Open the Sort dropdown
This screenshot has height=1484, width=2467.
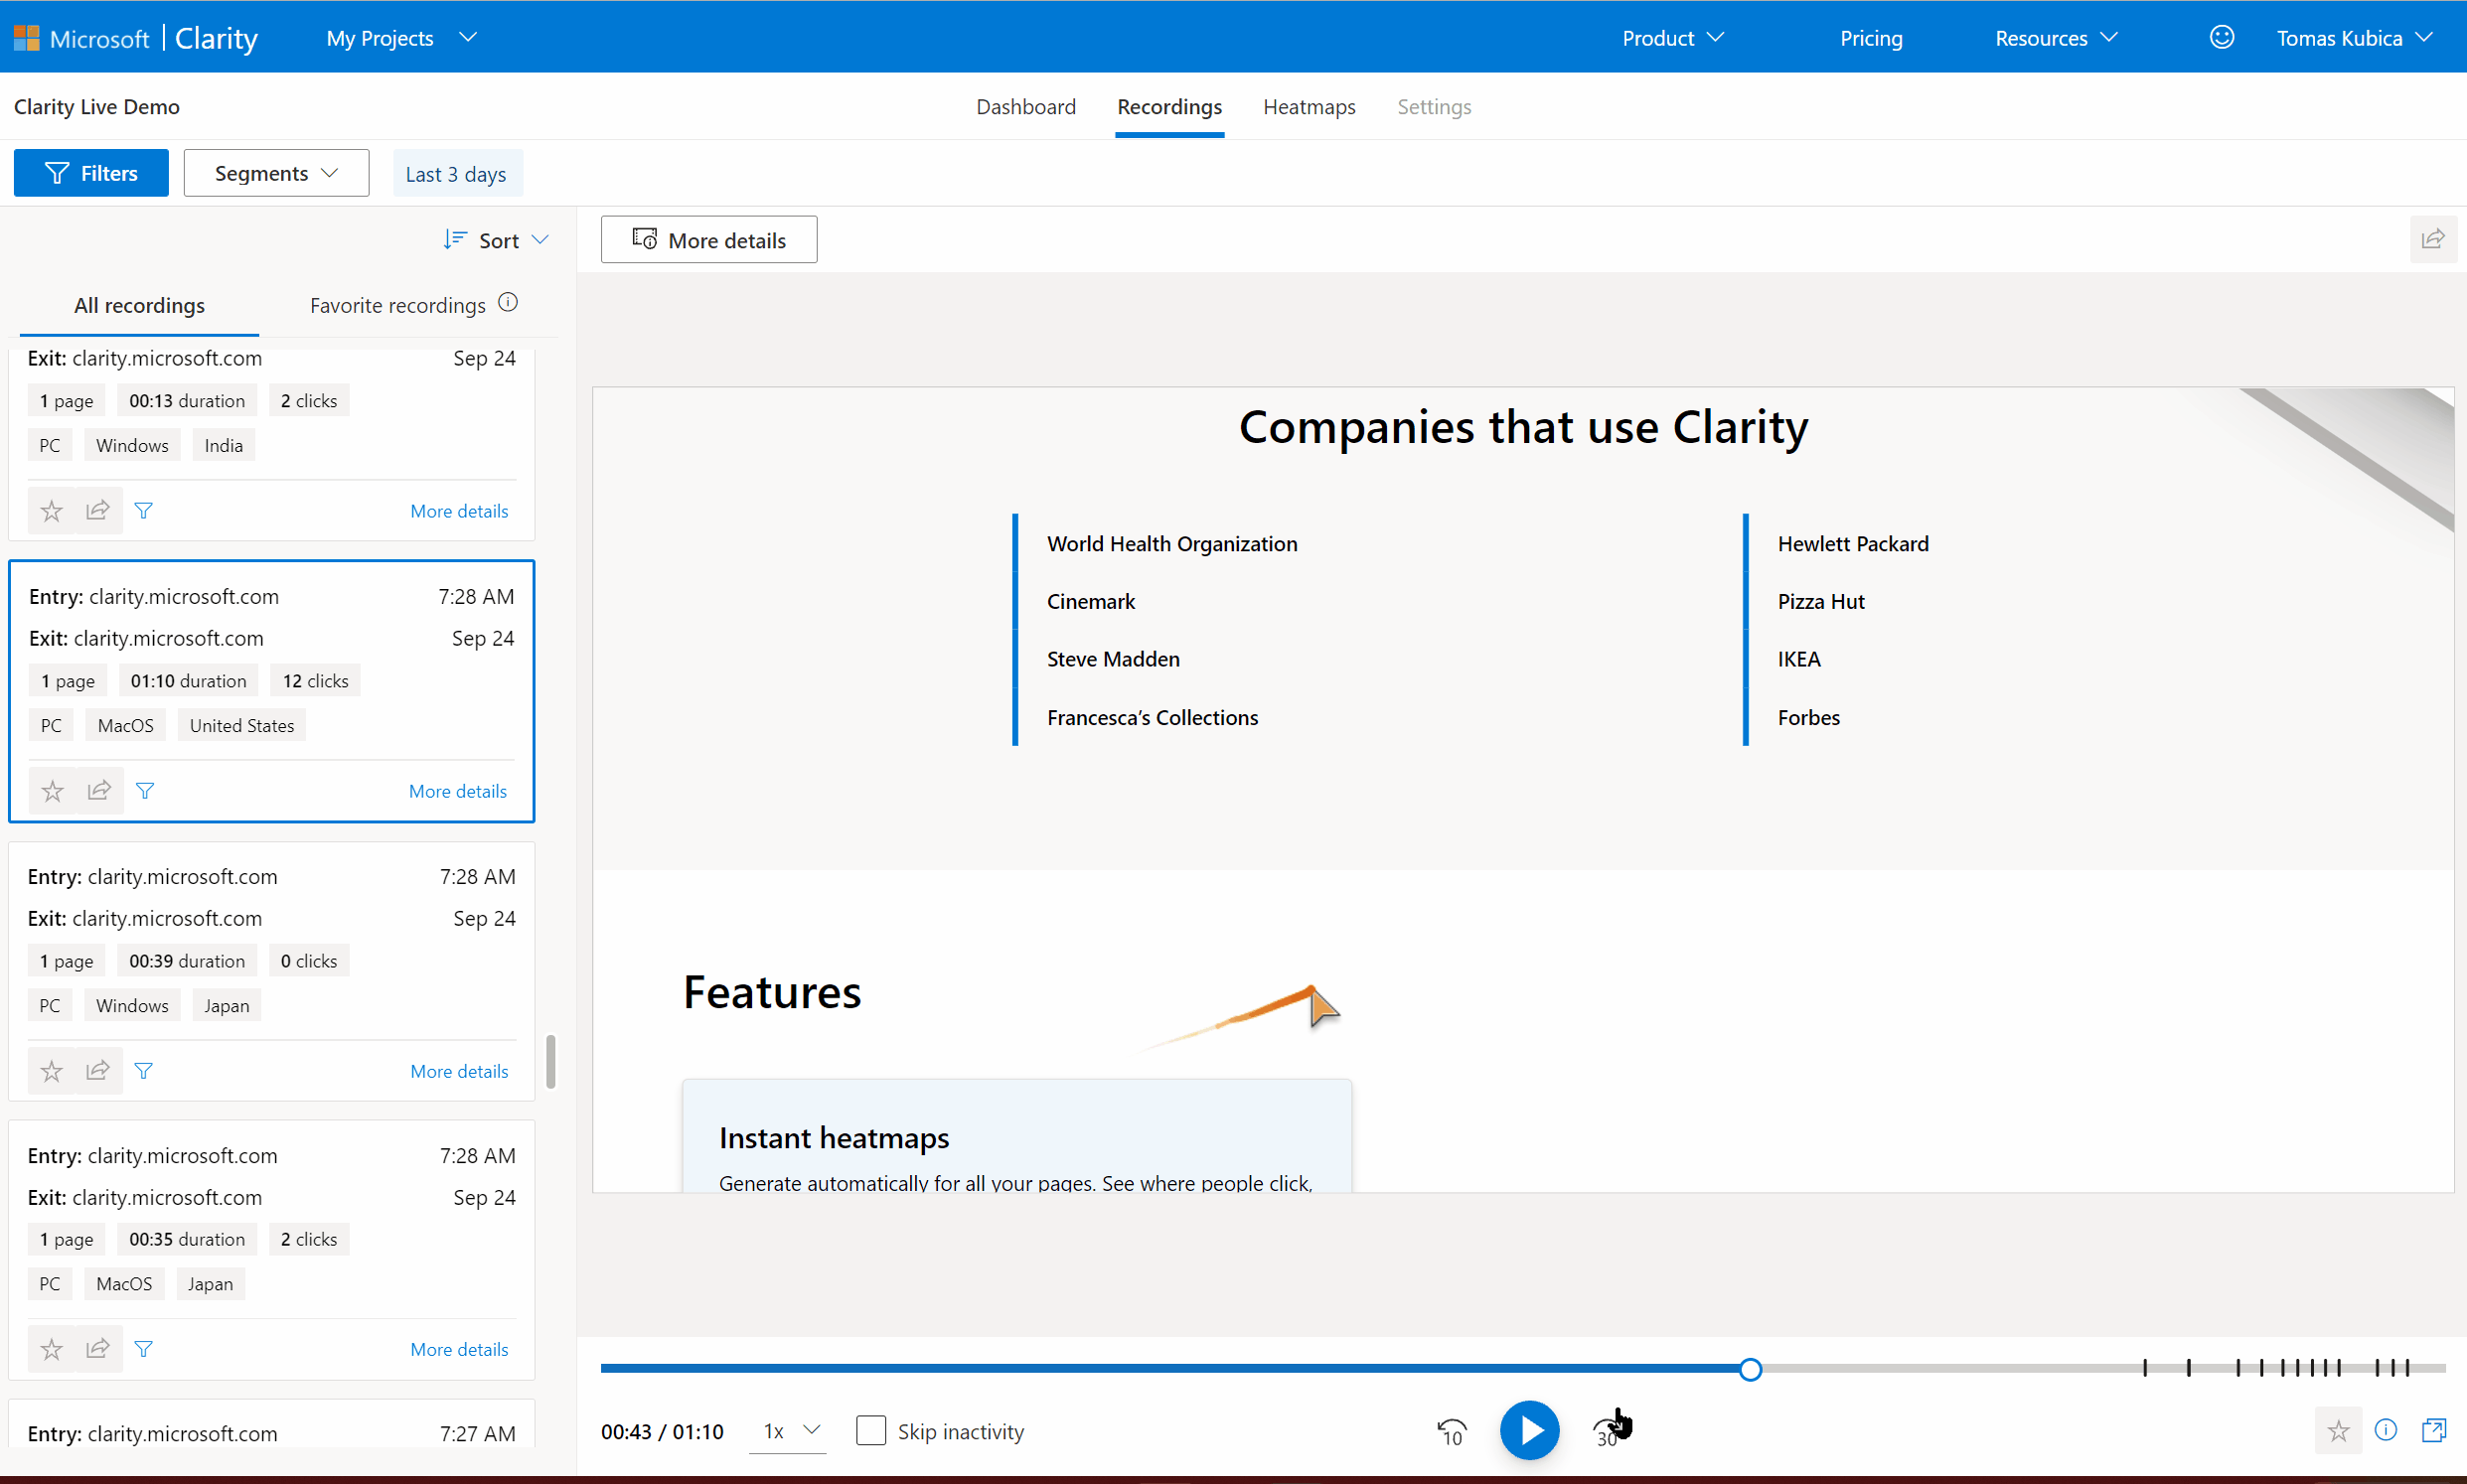(497, 240)
